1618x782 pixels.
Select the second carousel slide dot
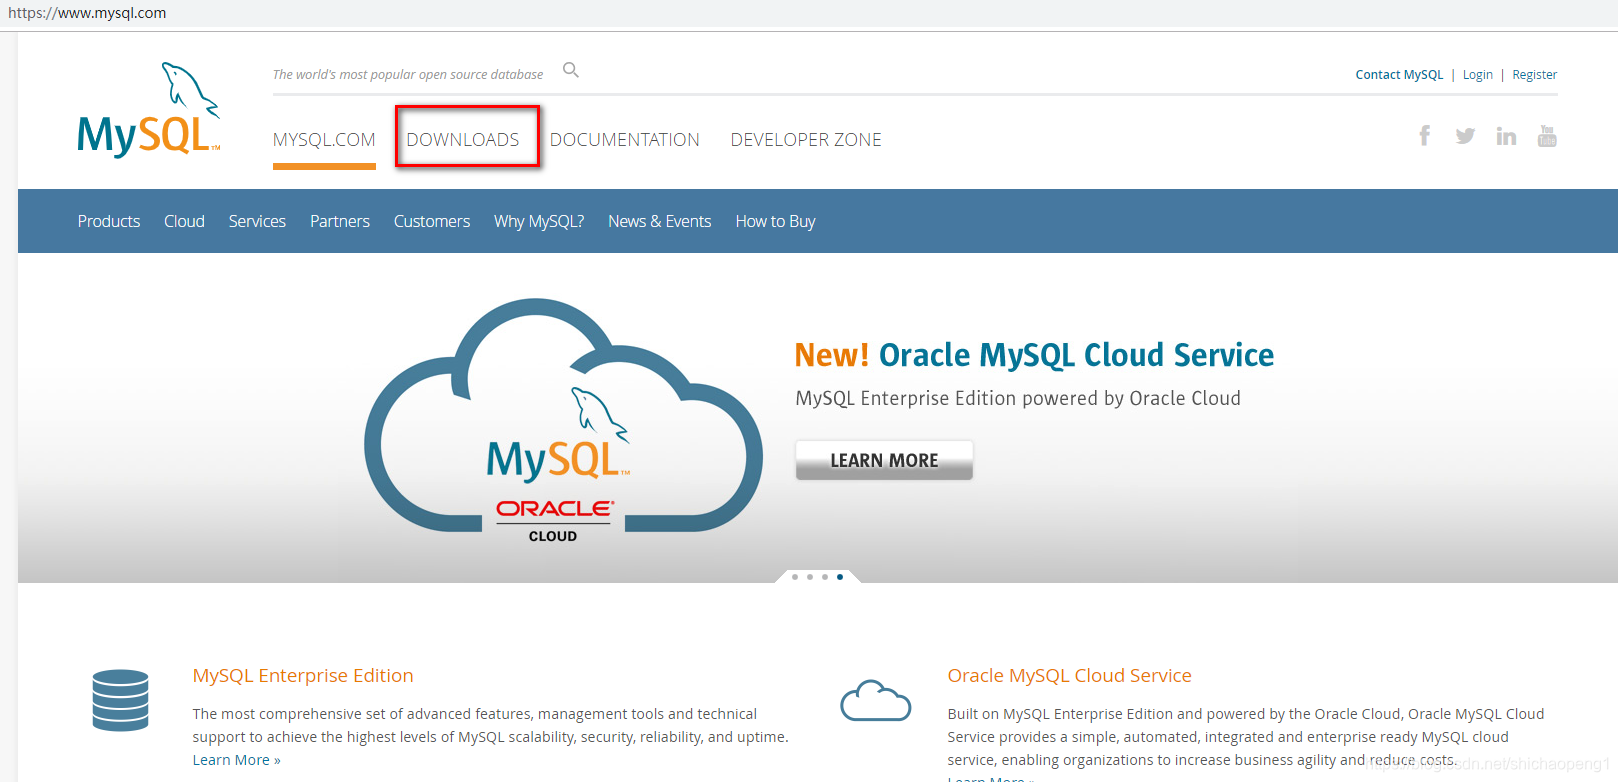click(810, 577)
